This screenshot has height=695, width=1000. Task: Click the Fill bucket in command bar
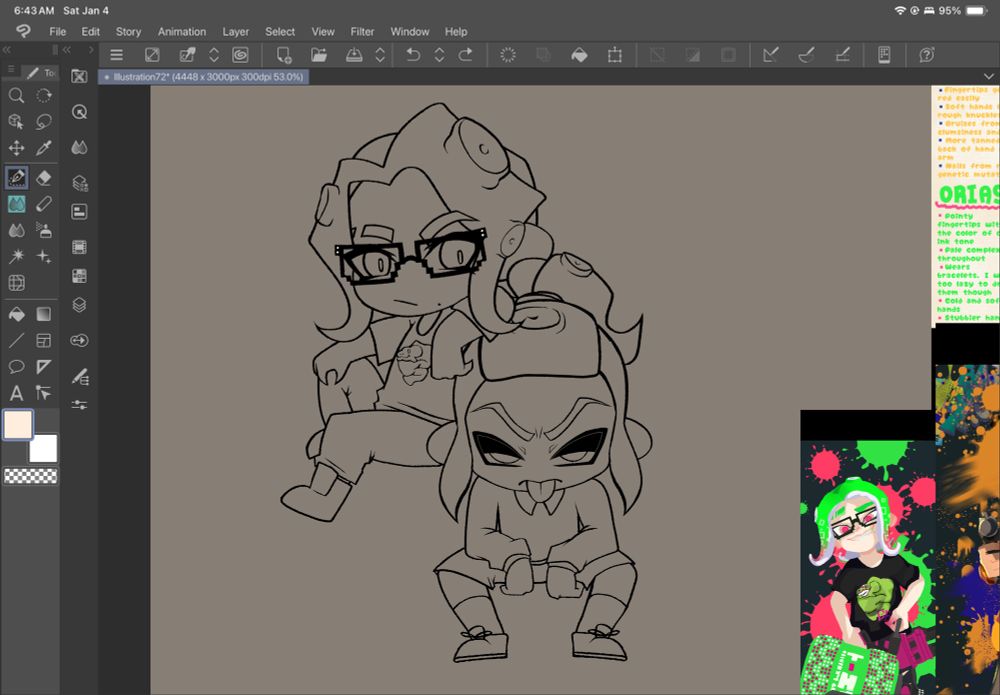(x=579, y=55)
